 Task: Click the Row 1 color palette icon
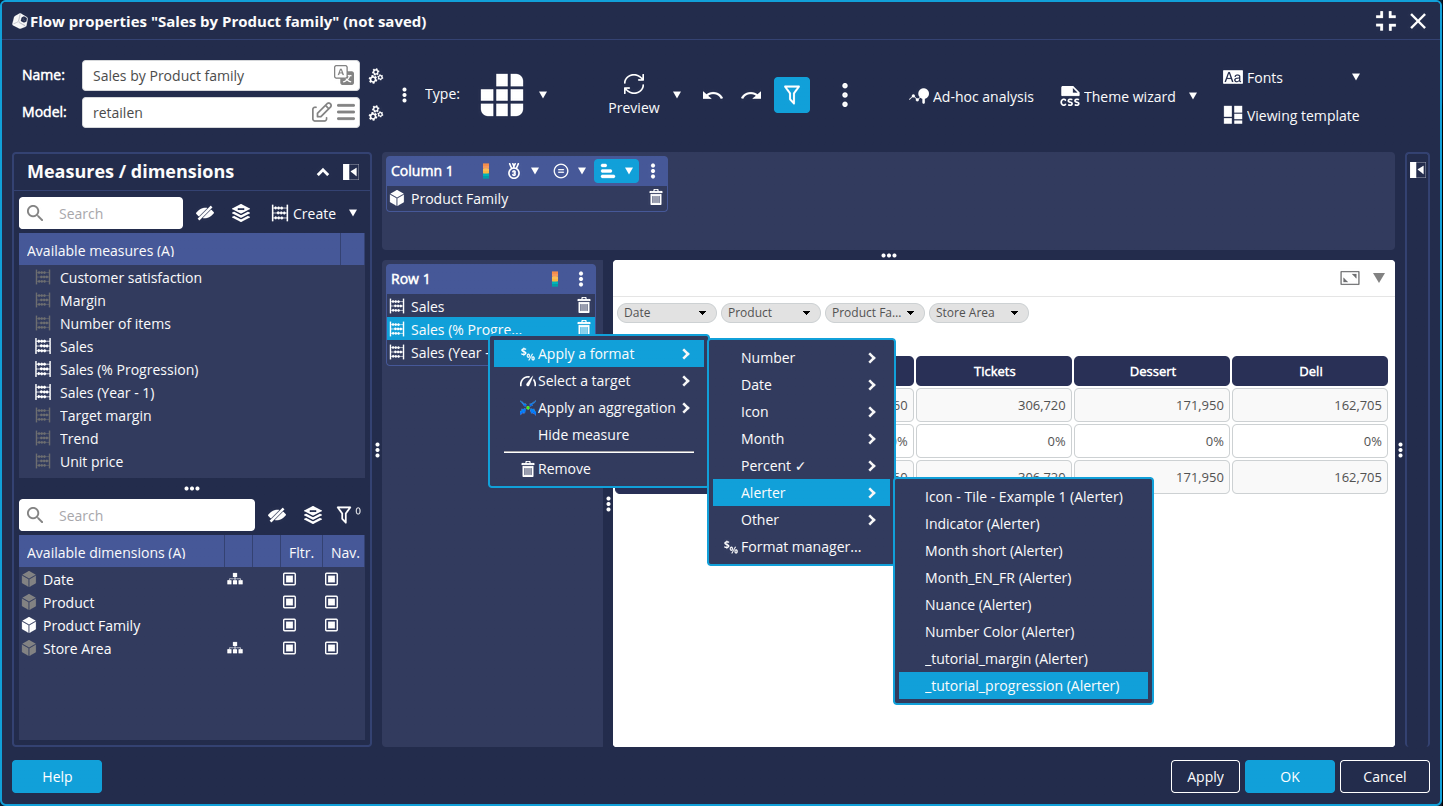556,279
